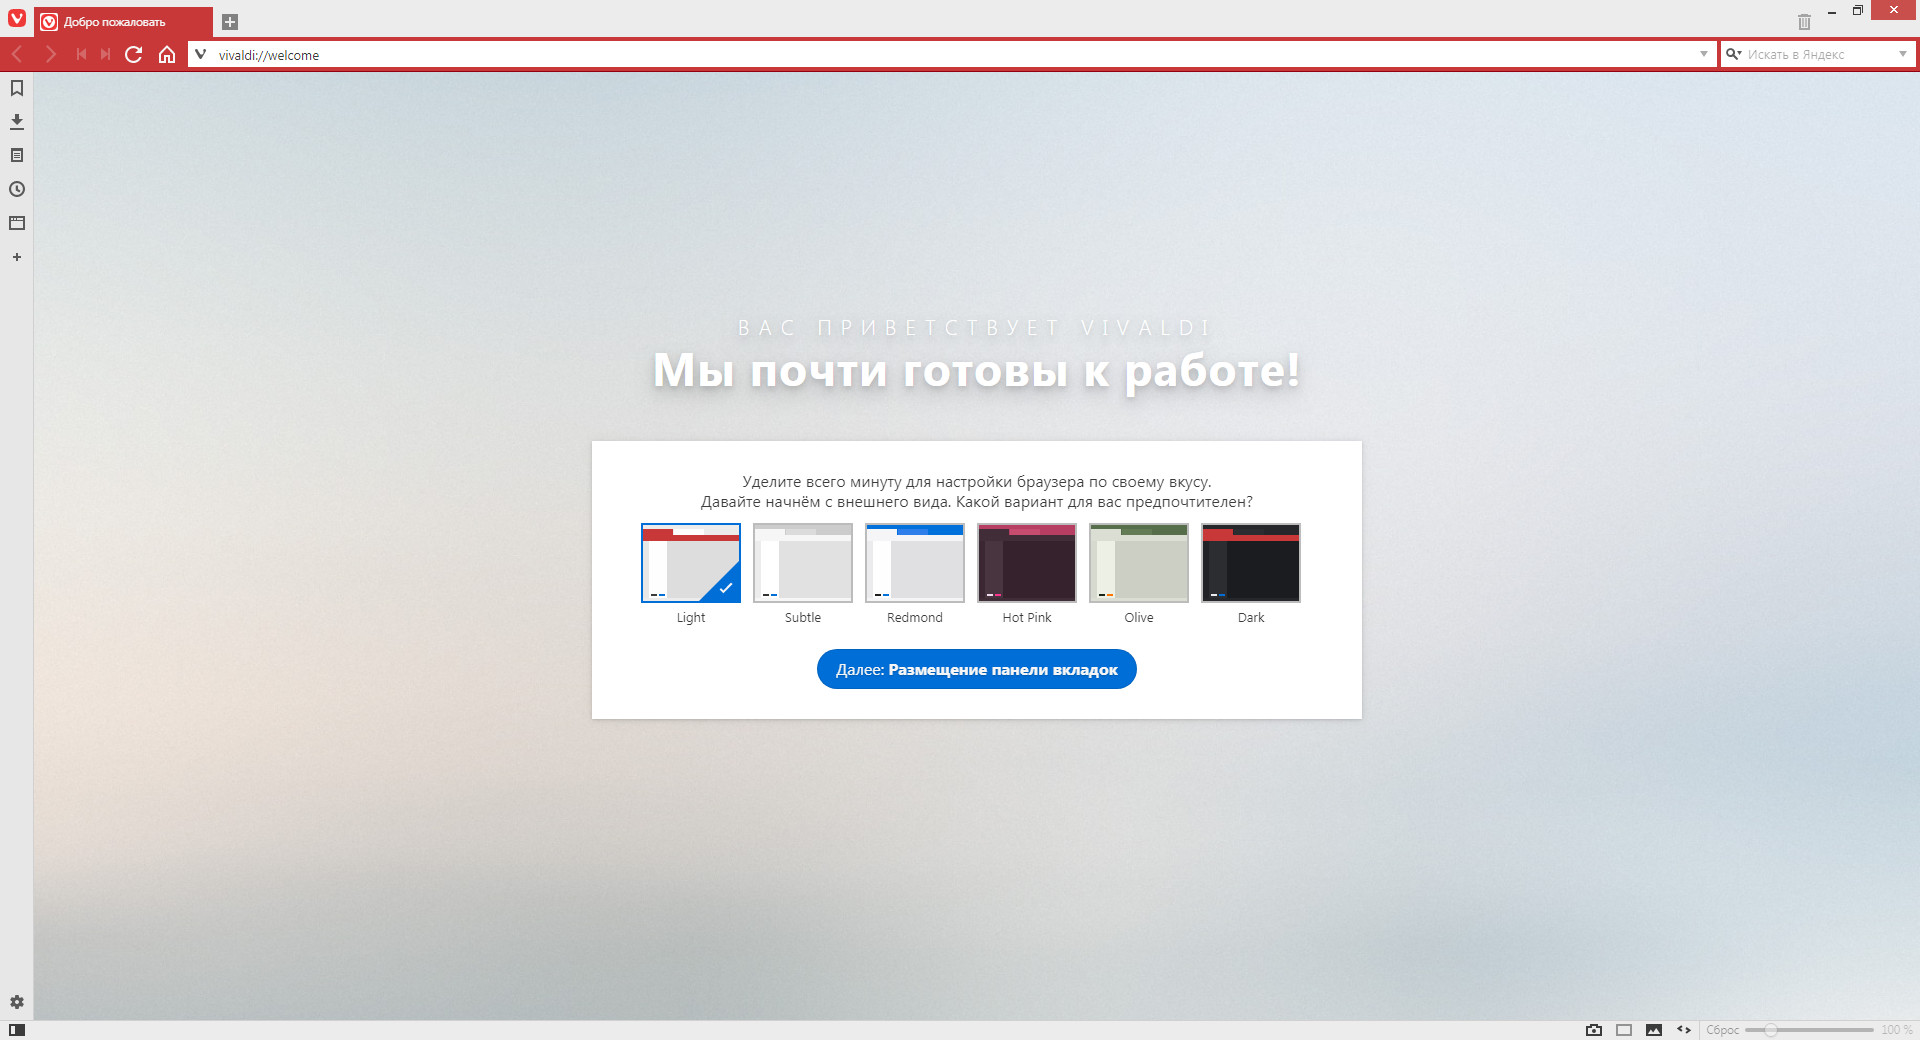
Task: Click the fast forward navigation button
Action: click(105, 54)
